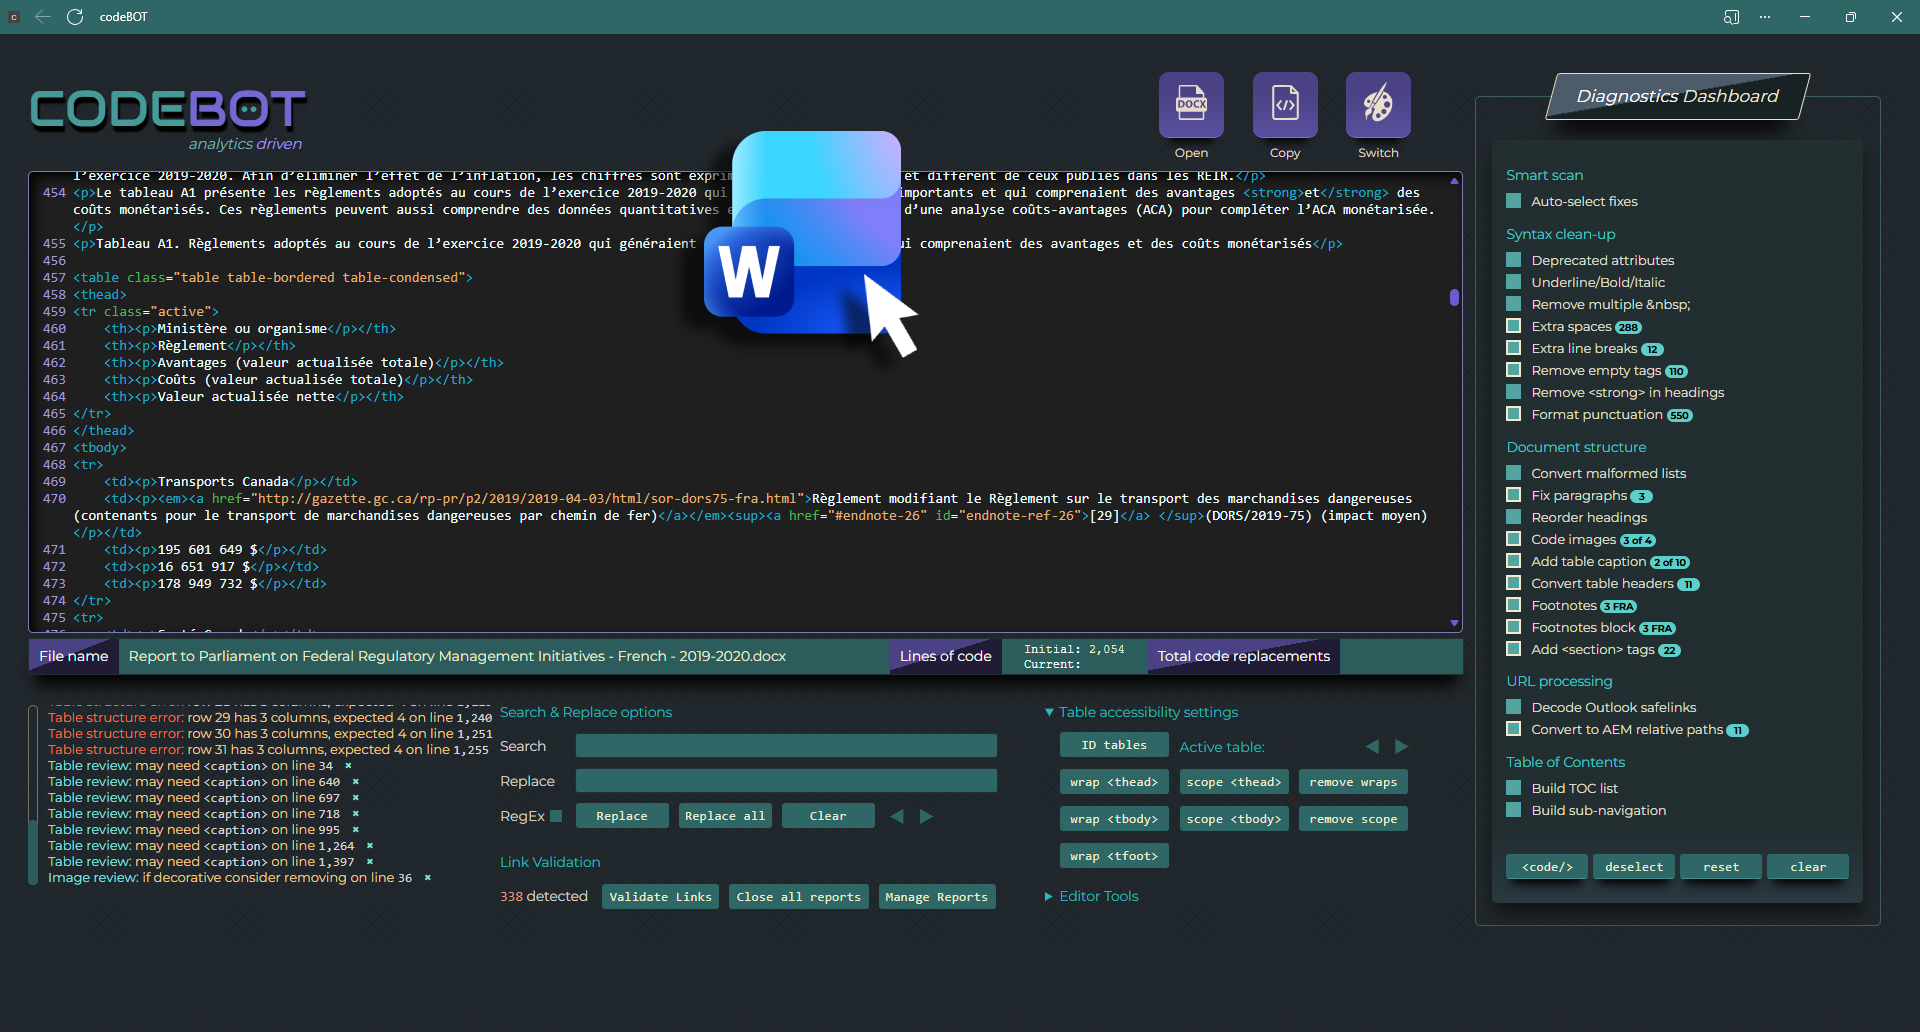Enable Auto-select fixes checkbox
Screen dimensions: 1920x1032
[1513, 201]
